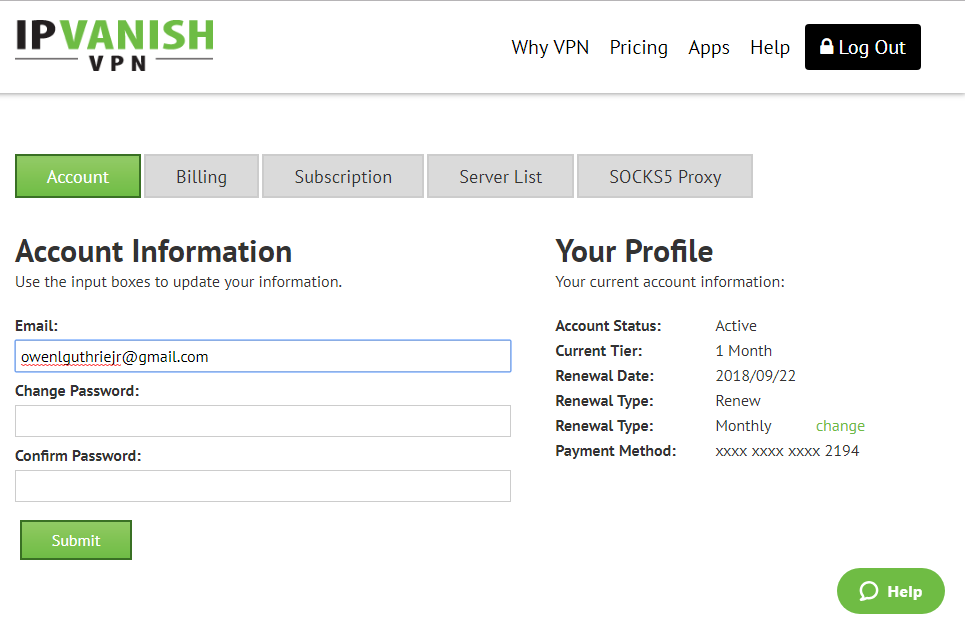Open Help in the top navigation
The image size is (965, 627).
pos(769,47)
